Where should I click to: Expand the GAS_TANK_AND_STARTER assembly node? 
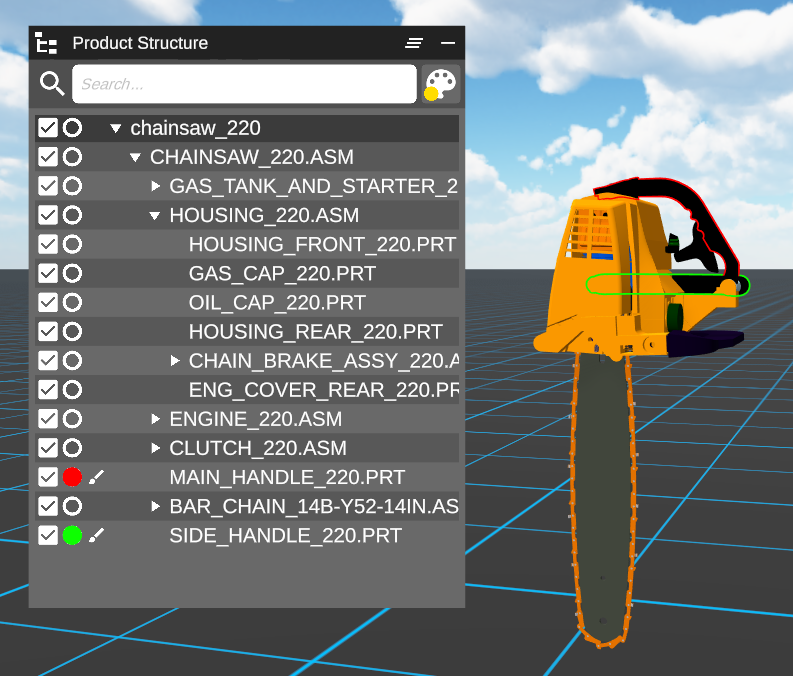(x=155, y=186)
